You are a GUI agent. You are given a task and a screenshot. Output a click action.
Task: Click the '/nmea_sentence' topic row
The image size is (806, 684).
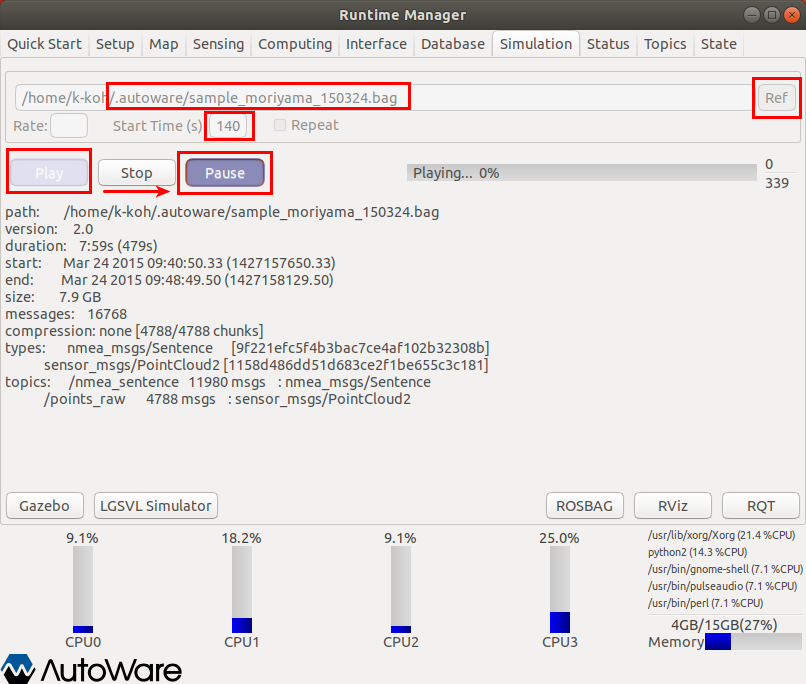tap(250, 382)
